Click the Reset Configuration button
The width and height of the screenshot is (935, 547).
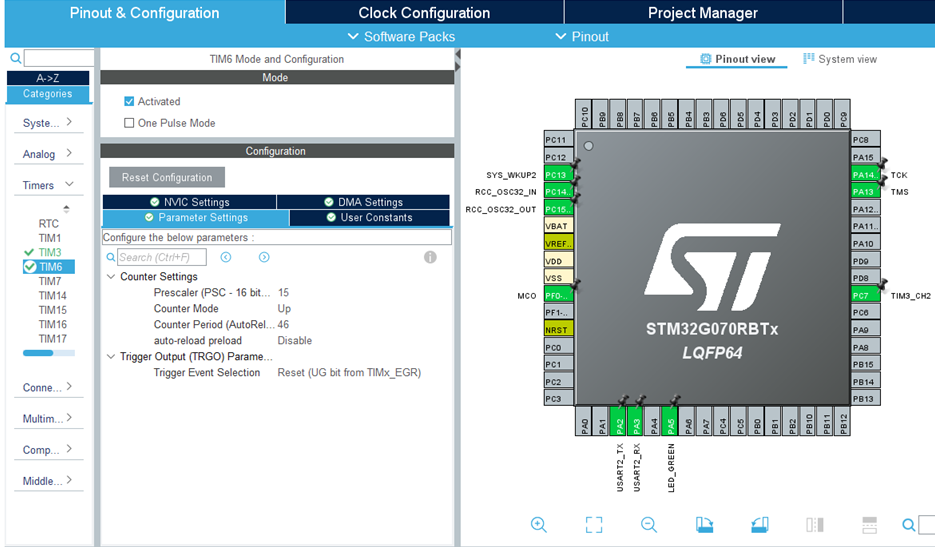tap(167, 177)
